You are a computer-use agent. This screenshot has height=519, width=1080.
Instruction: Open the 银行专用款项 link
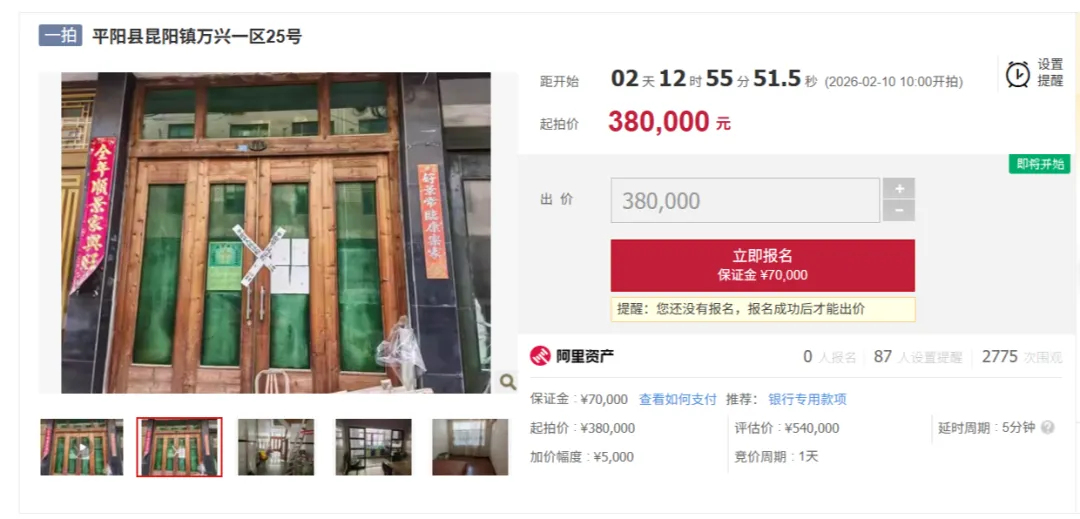point(807,399)
